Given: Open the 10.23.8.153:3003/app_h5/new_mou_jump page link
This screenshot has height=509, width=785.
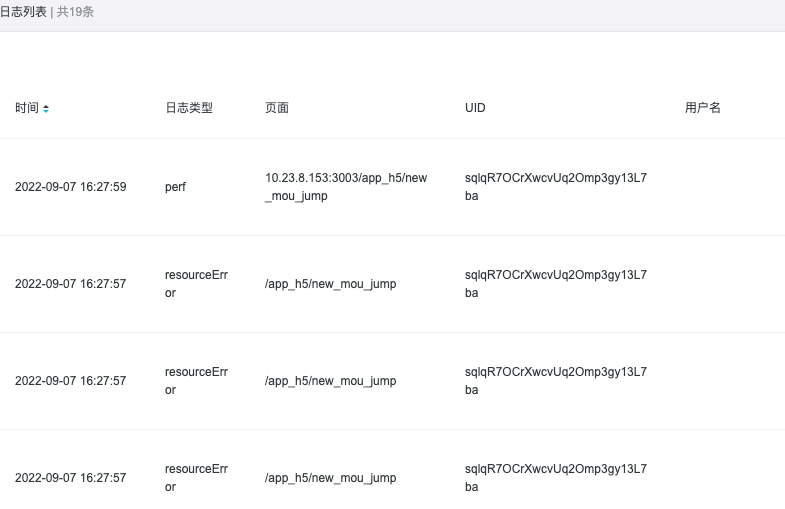Looking at the screenshot, I should [x=346, y=187].
